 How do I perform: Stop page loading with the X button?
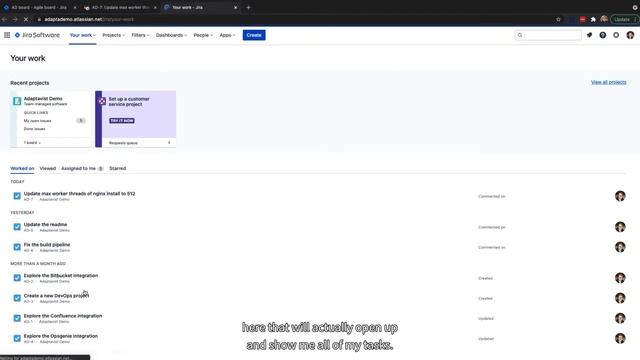click(x=25, y=19)
